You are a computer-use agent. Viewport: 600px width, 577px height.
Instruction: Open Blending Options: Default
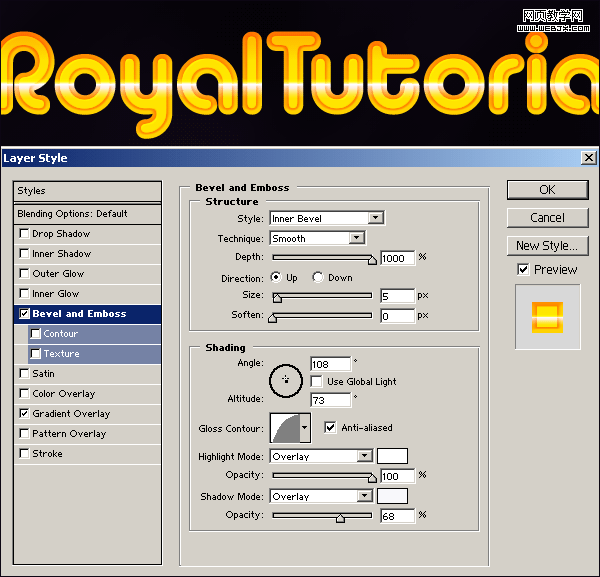(x=87, y=214)
